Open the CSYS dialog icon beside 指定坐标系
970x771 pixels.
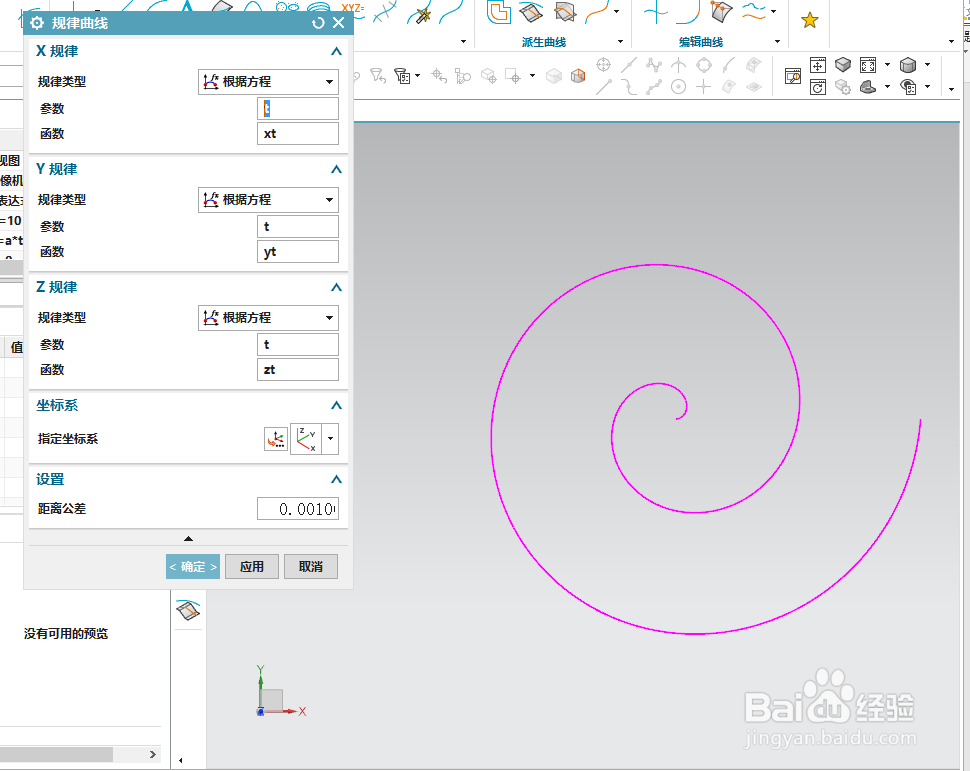coord(276,439)
